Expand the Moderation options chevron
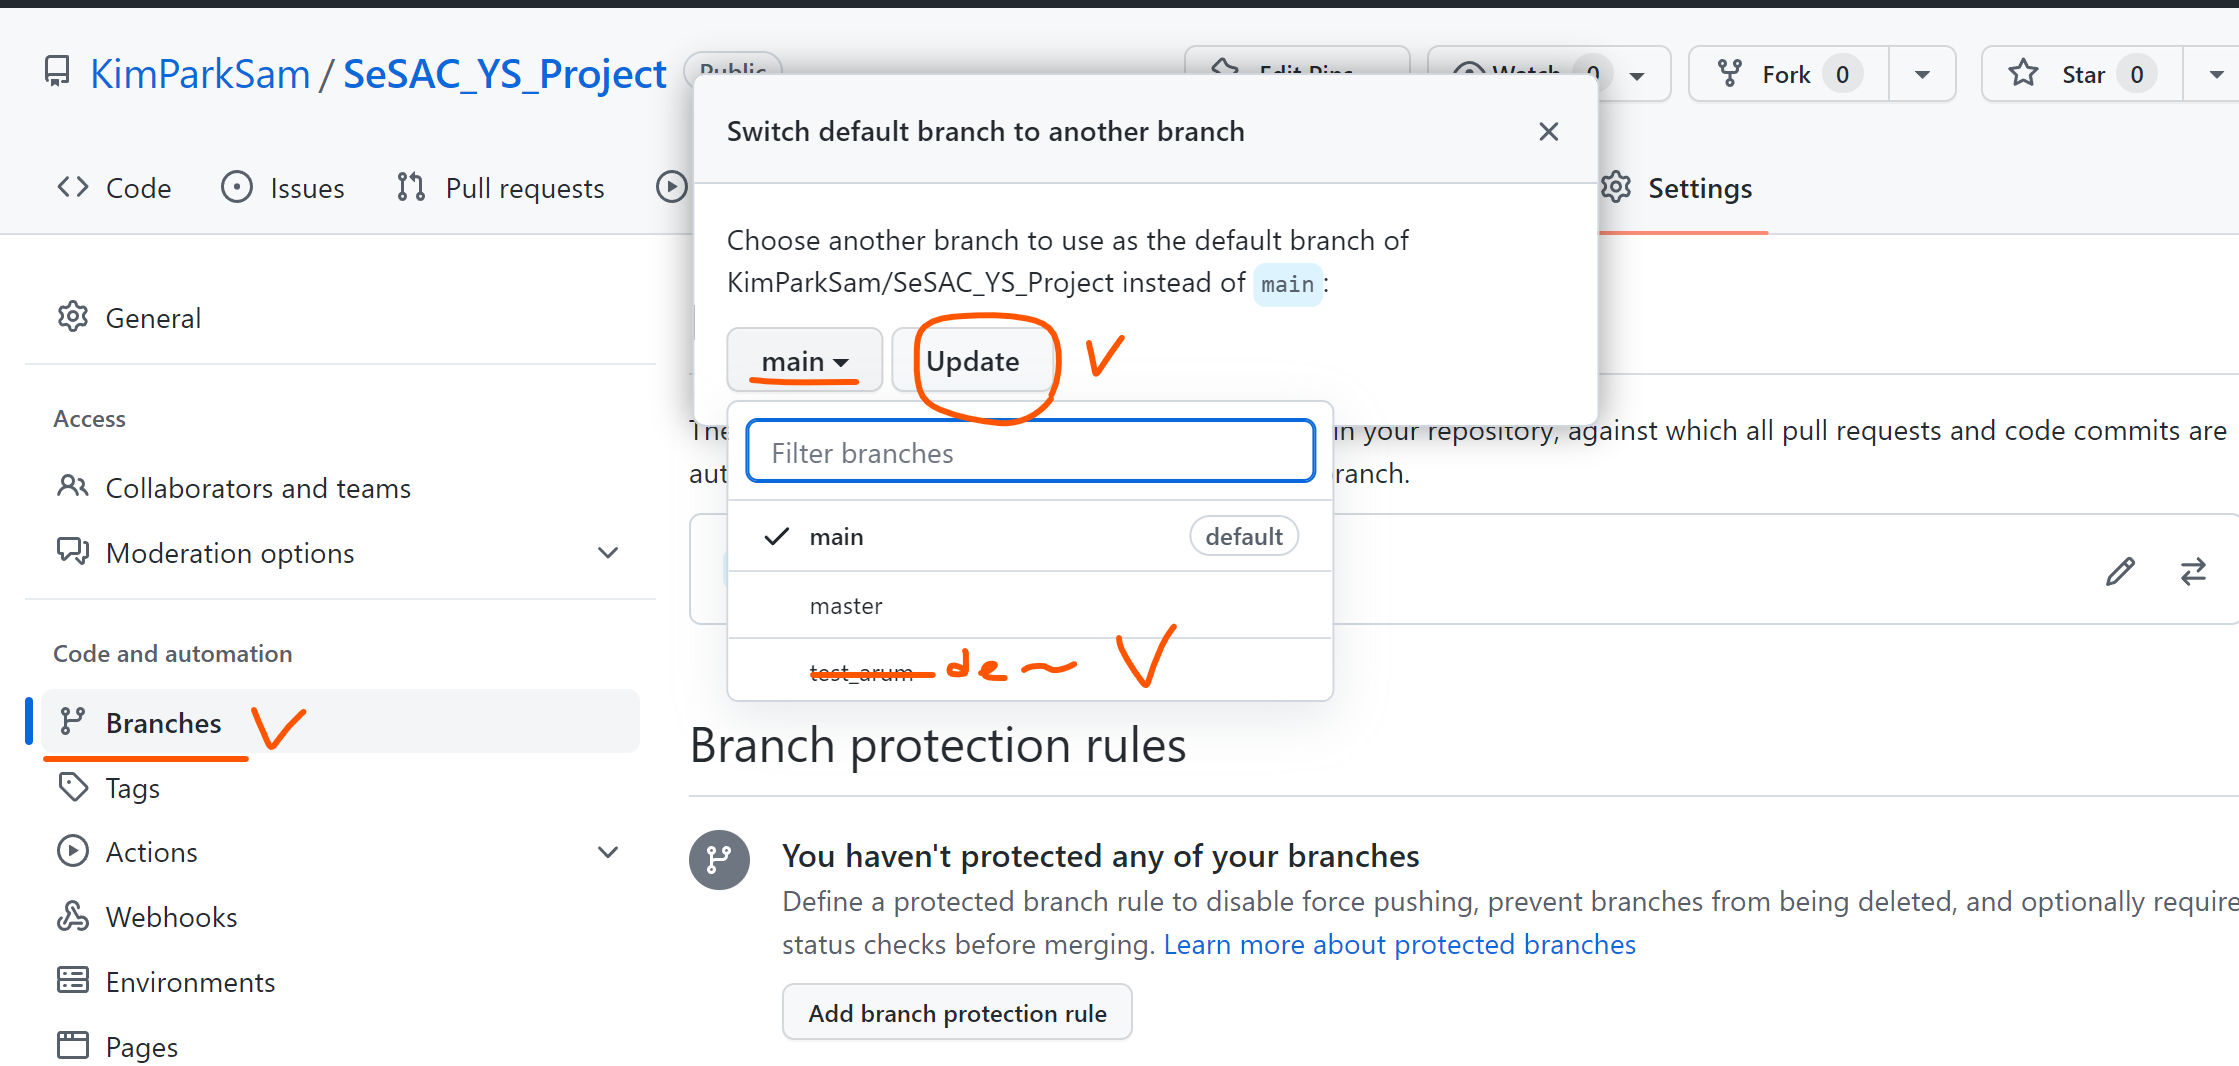 click(608, 553)
